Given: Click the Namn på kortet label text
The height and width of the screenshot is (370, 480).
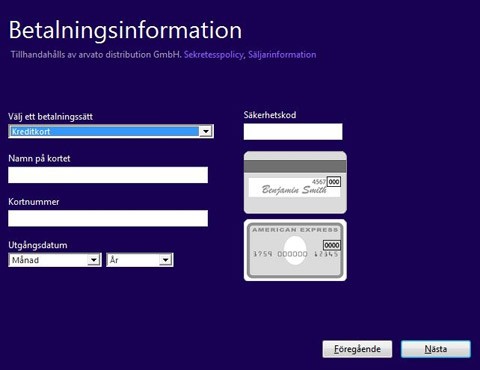Looking at the screenshot, I should point(39,158).
